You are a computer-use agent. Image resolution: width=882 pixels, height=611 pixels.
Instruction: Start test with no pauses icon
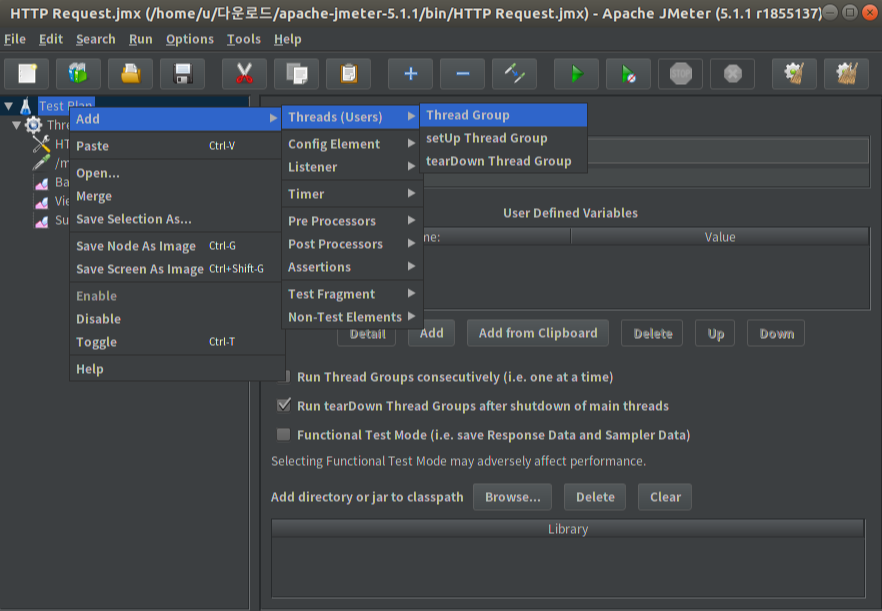(x=628, y=74)
